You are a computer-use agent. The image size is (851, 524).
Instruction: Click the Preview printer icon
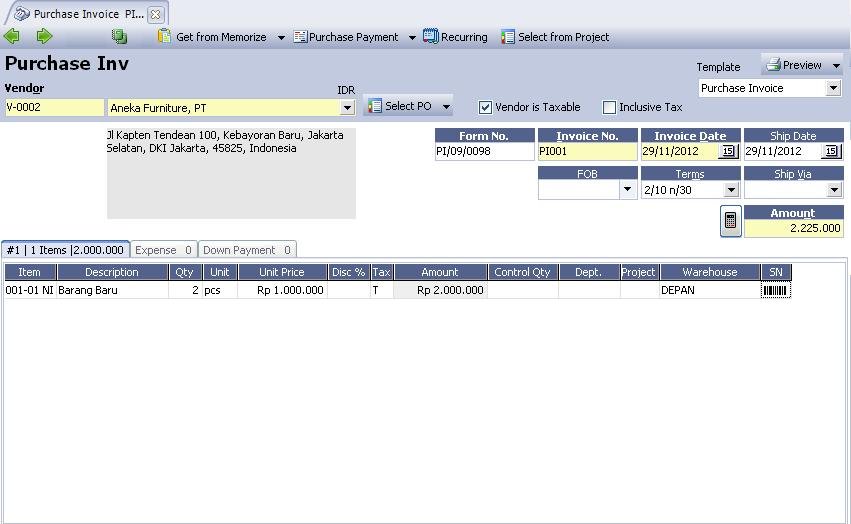tap(773, 65)
